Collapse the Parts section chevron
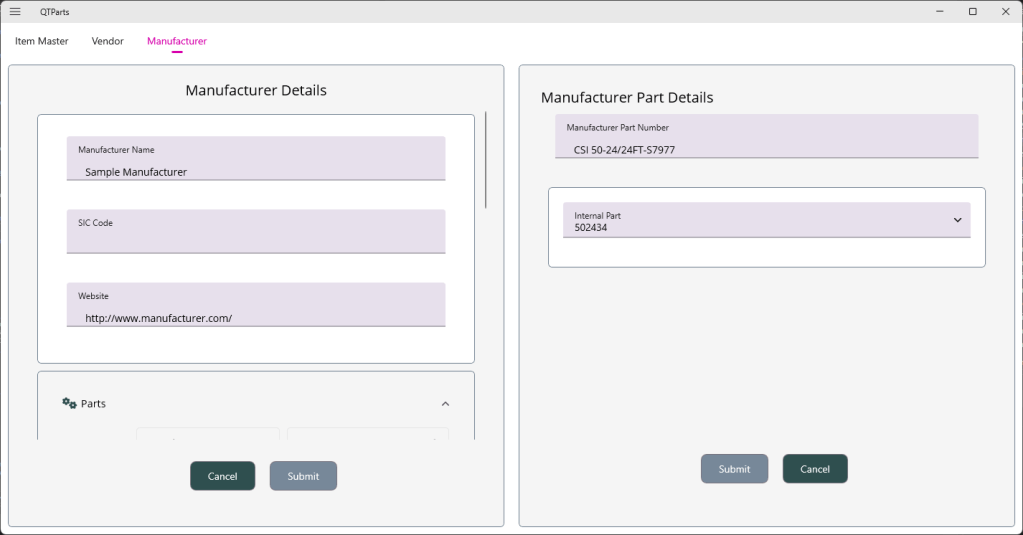This screenshot has width=1023, height=535. [445, 404]
